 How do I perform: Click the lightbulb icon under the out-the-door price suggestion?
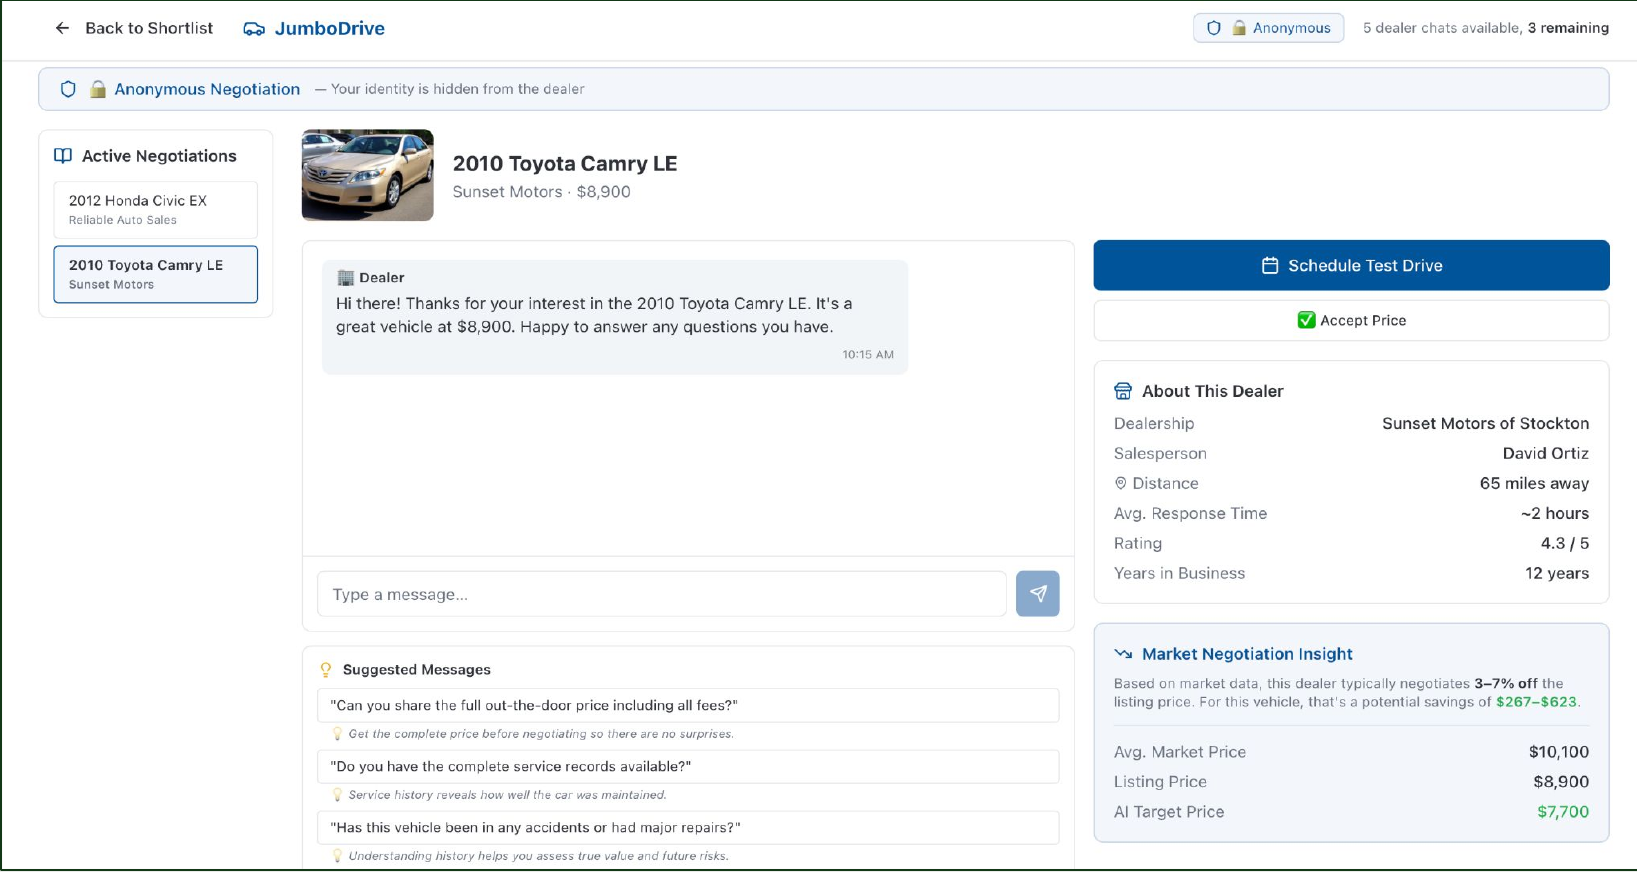337,734
